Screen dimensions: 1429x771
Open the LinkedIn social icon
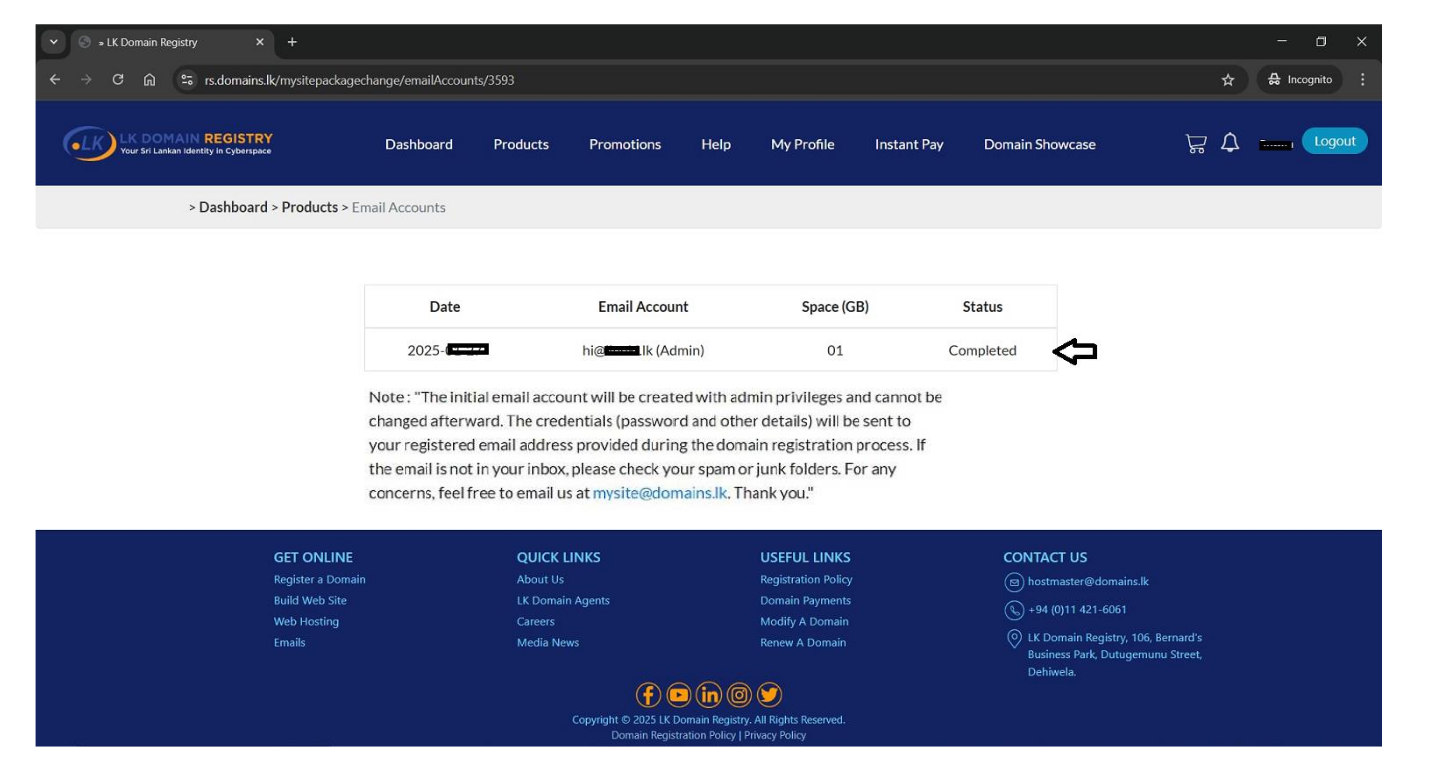(x=709, y=695)
